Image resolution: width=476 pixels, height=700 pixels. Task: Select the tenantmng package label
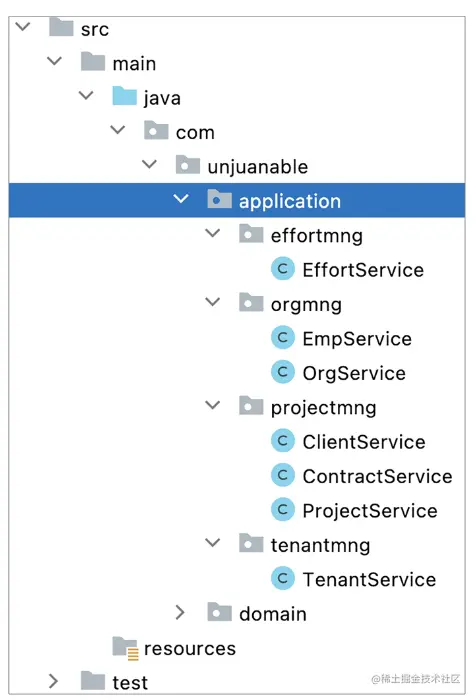click(x=321, y=545)
